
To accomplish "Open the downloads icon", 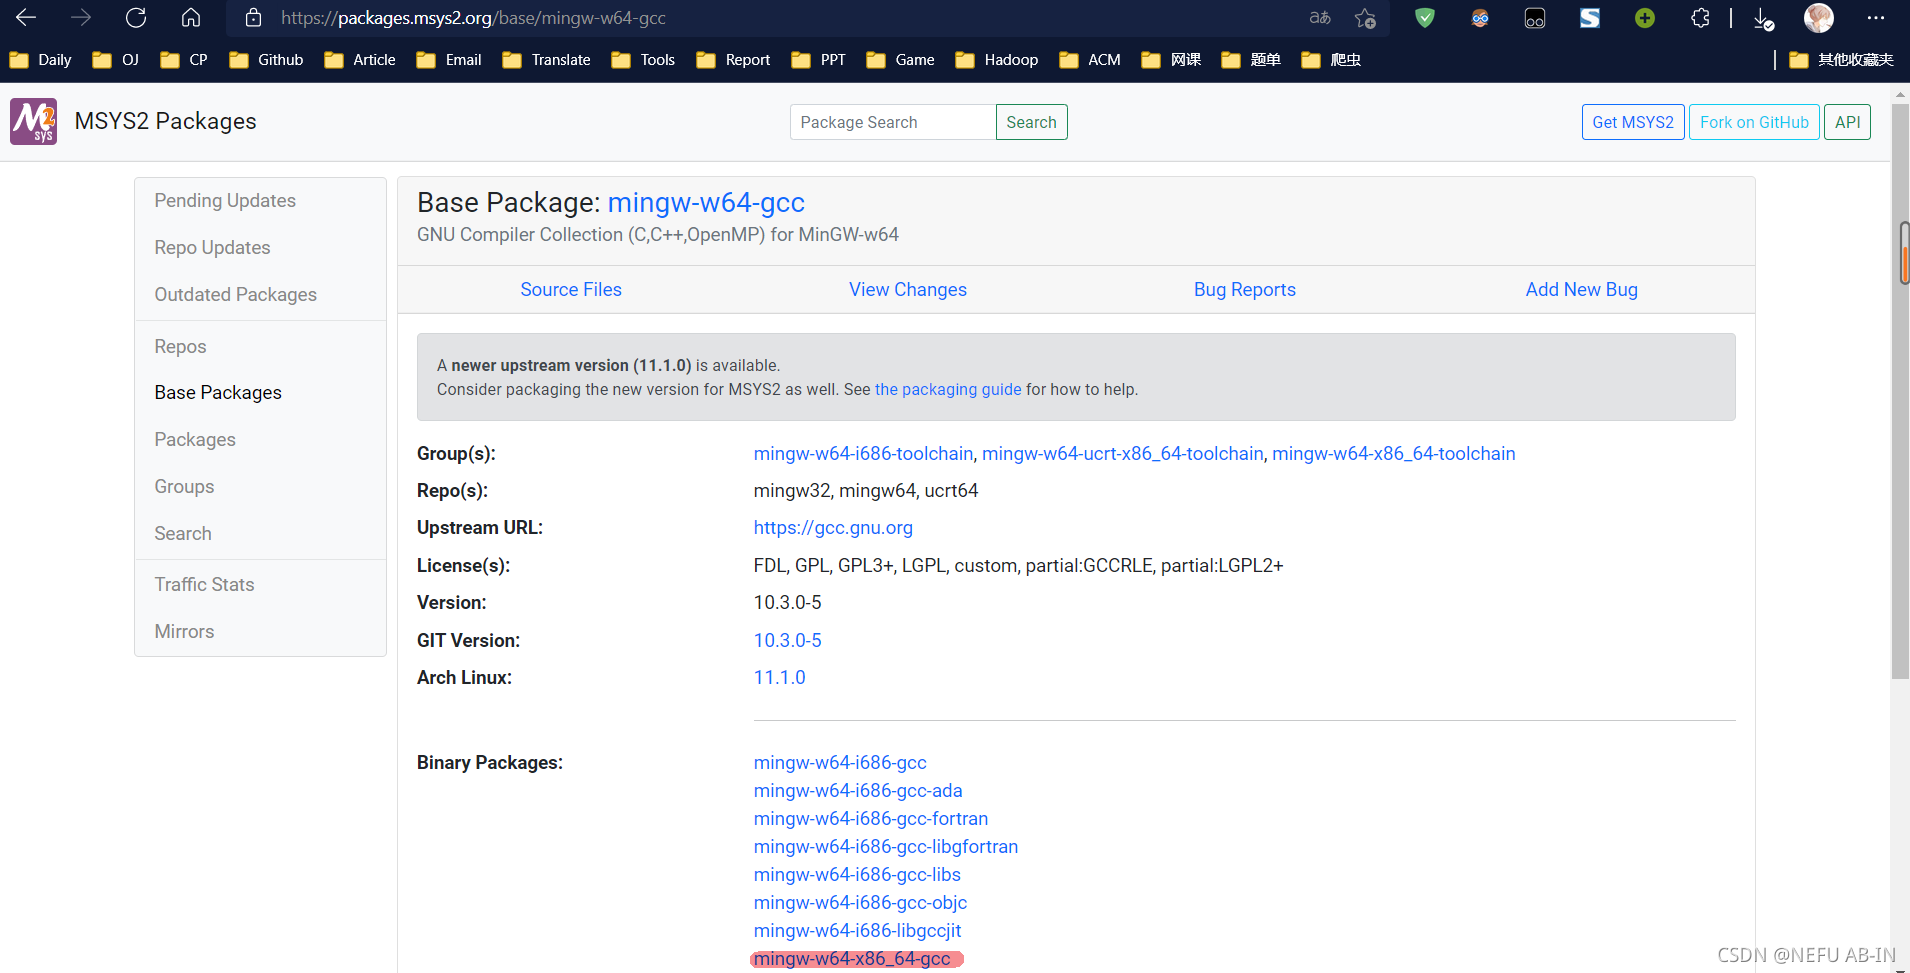I will click(x=1764, y=19).
